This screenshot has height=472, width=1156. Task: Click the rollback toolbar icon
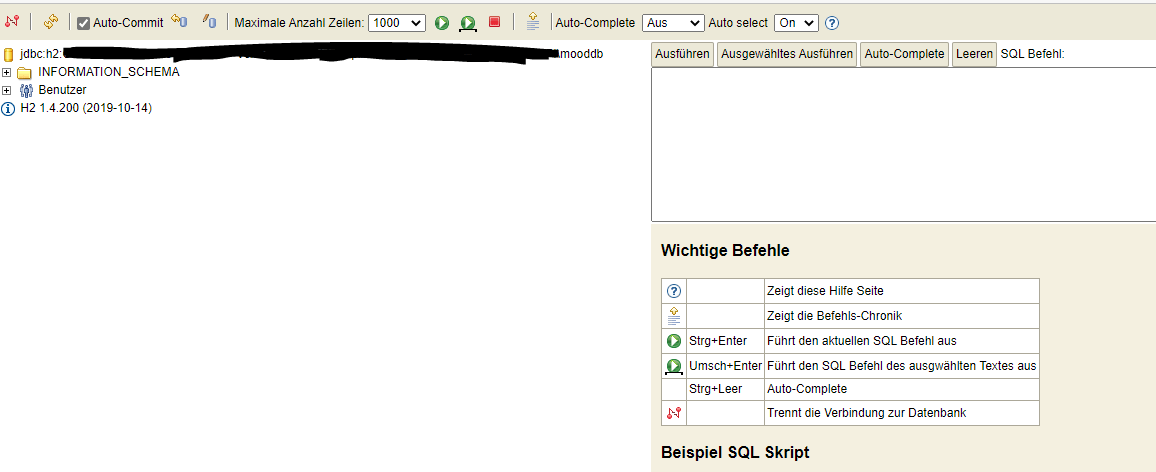point(179,21)
